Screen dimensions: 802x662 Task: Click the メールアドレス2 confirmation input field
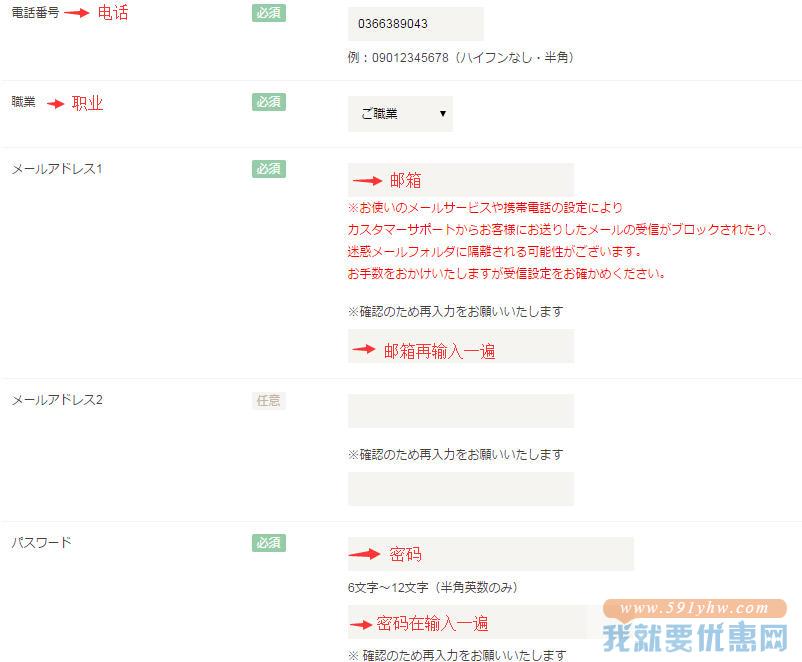[x=461, y=489]
